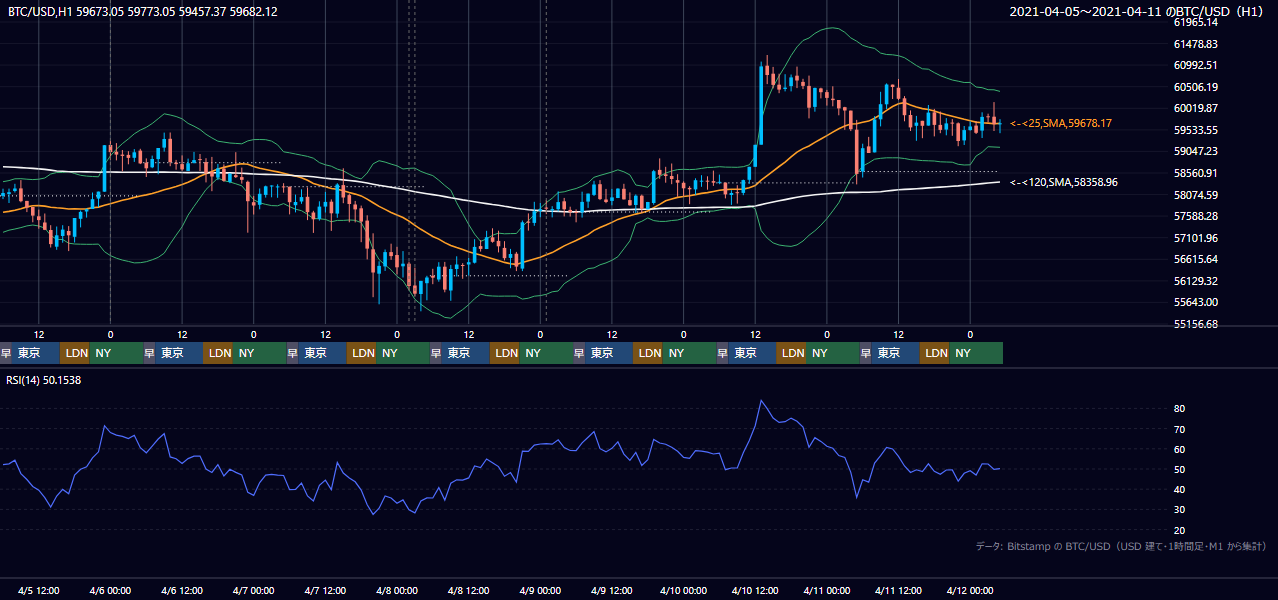Click RSI scale value 40
The height and width of the screenshot is (600, 1278).
pos(1180,489)
